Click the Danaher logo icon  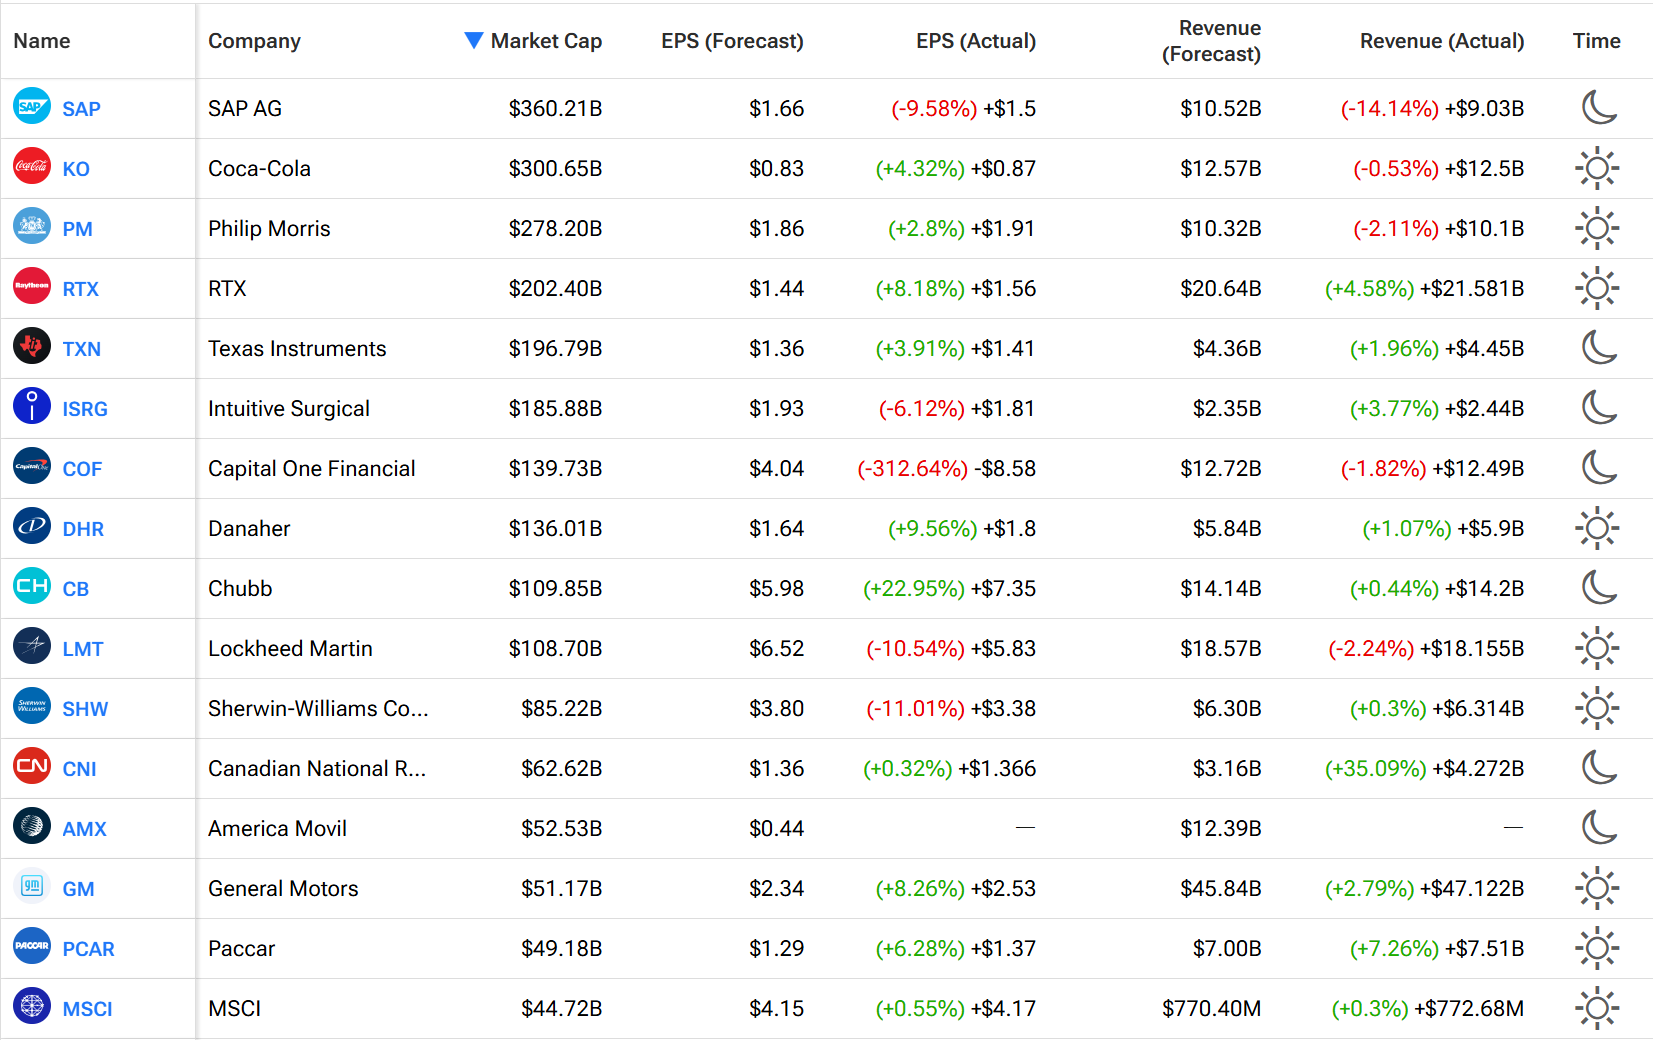(x=32, y=526)
